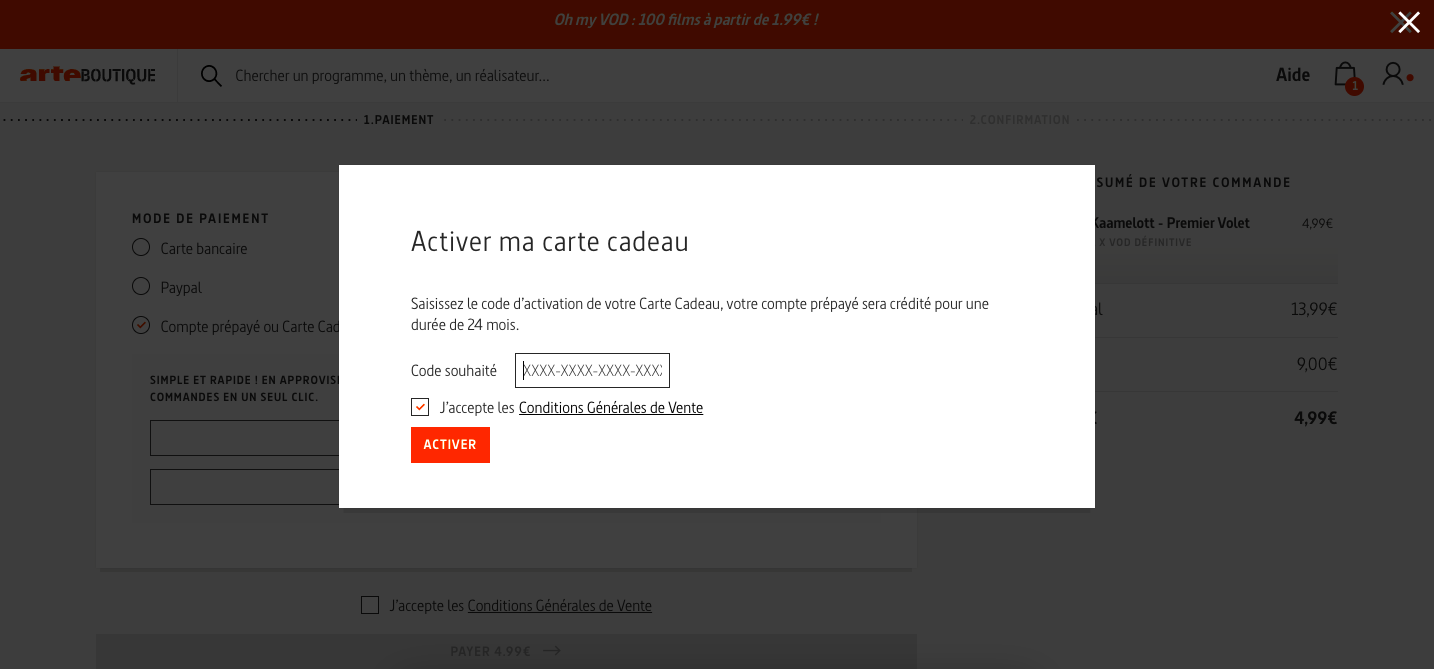Click the search programme text field

[x=392, y=76]
